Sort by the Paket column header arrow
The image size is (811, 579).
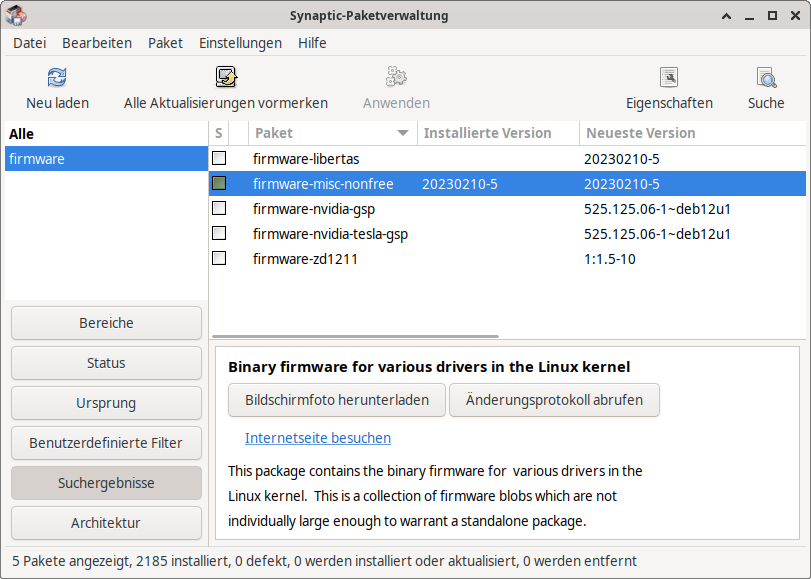[x=403, y=133]
